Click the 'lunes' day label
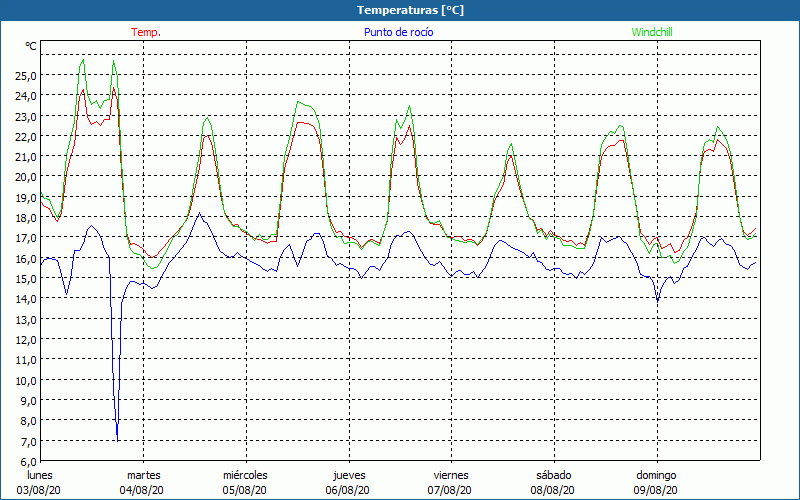 (40, 475)
